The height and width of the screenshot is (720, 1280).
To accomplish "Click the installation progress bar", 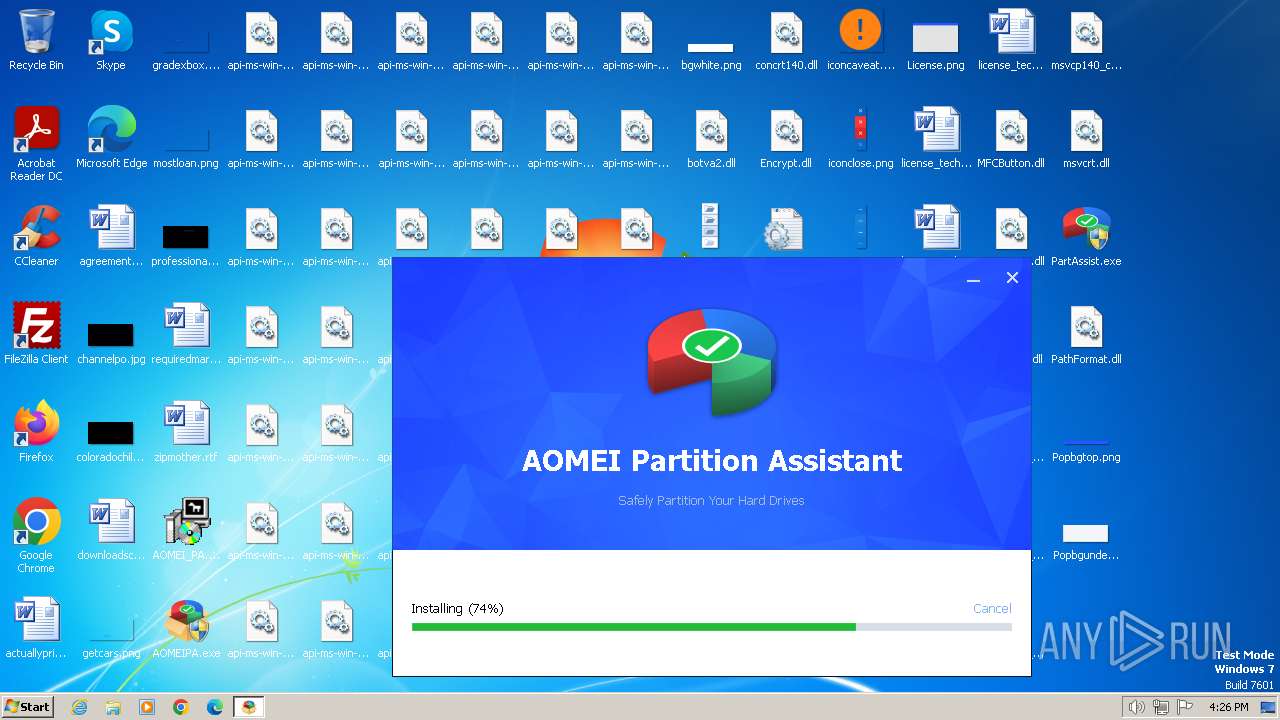I will (x=711, y=627).
